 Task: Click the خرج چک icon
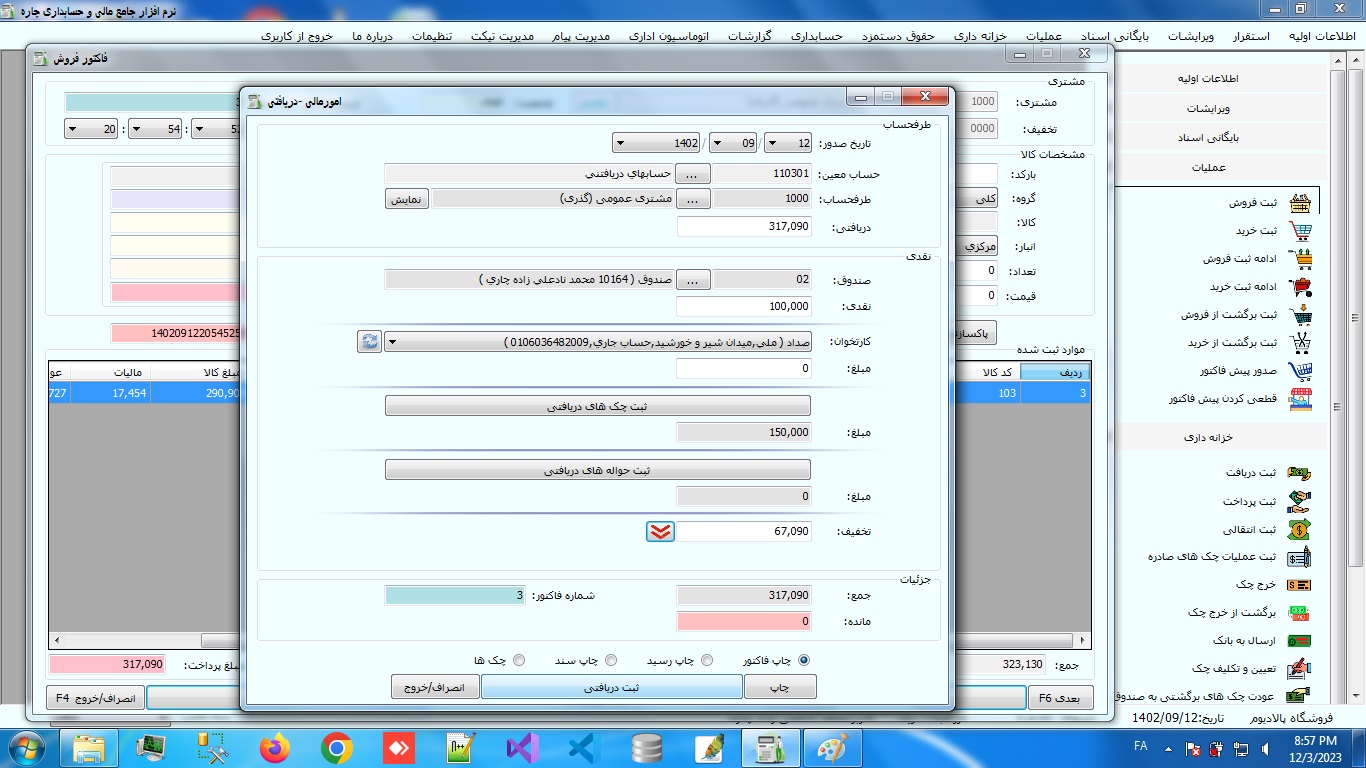click(x=1299, y=585)
